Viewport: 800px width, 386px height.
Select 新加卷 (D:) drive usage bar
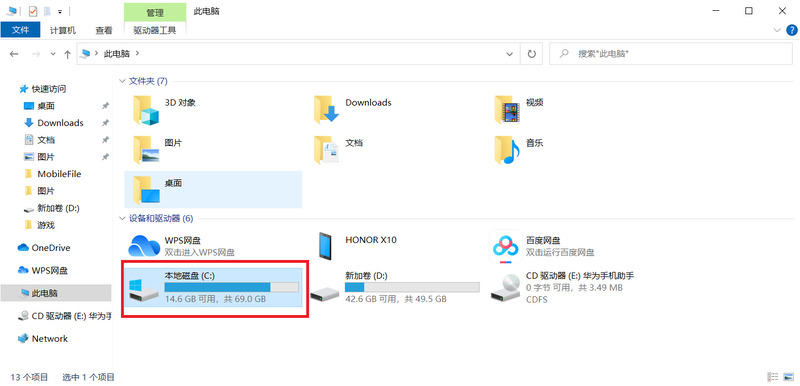[x=412, y=287]
